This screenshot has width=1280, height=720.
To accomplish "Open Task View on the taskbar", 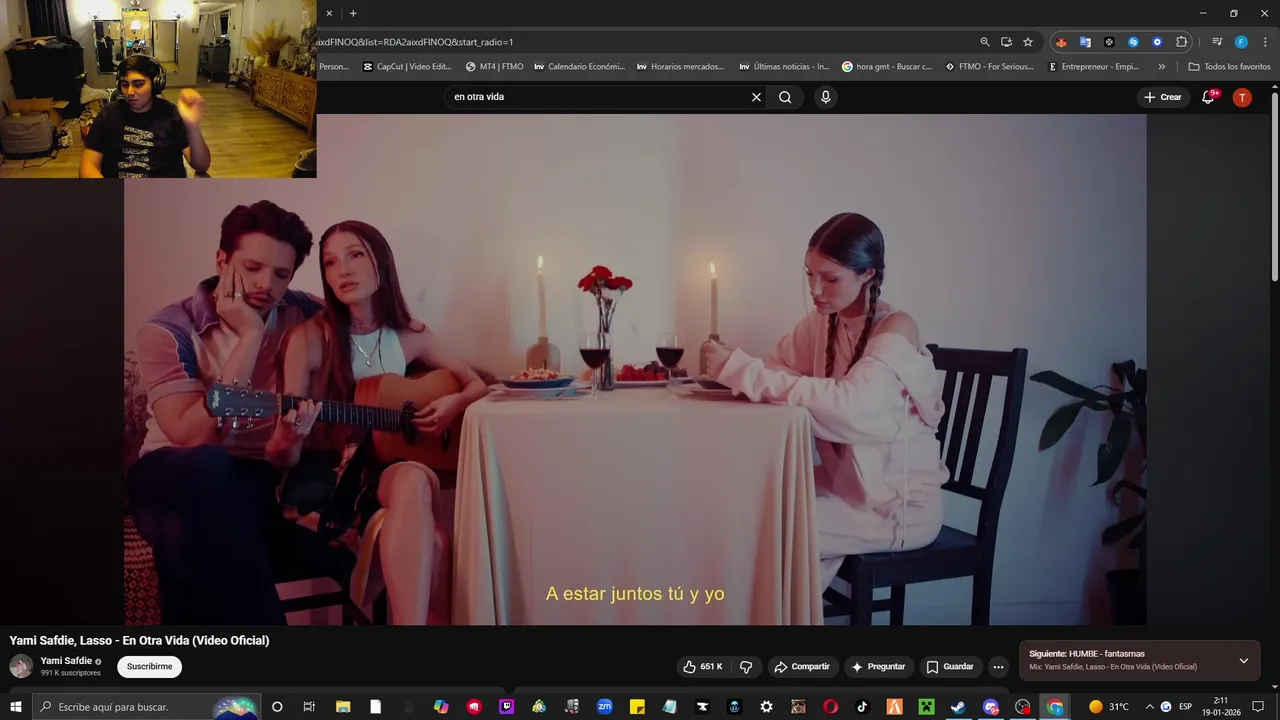I will click(x=309, y=707).
